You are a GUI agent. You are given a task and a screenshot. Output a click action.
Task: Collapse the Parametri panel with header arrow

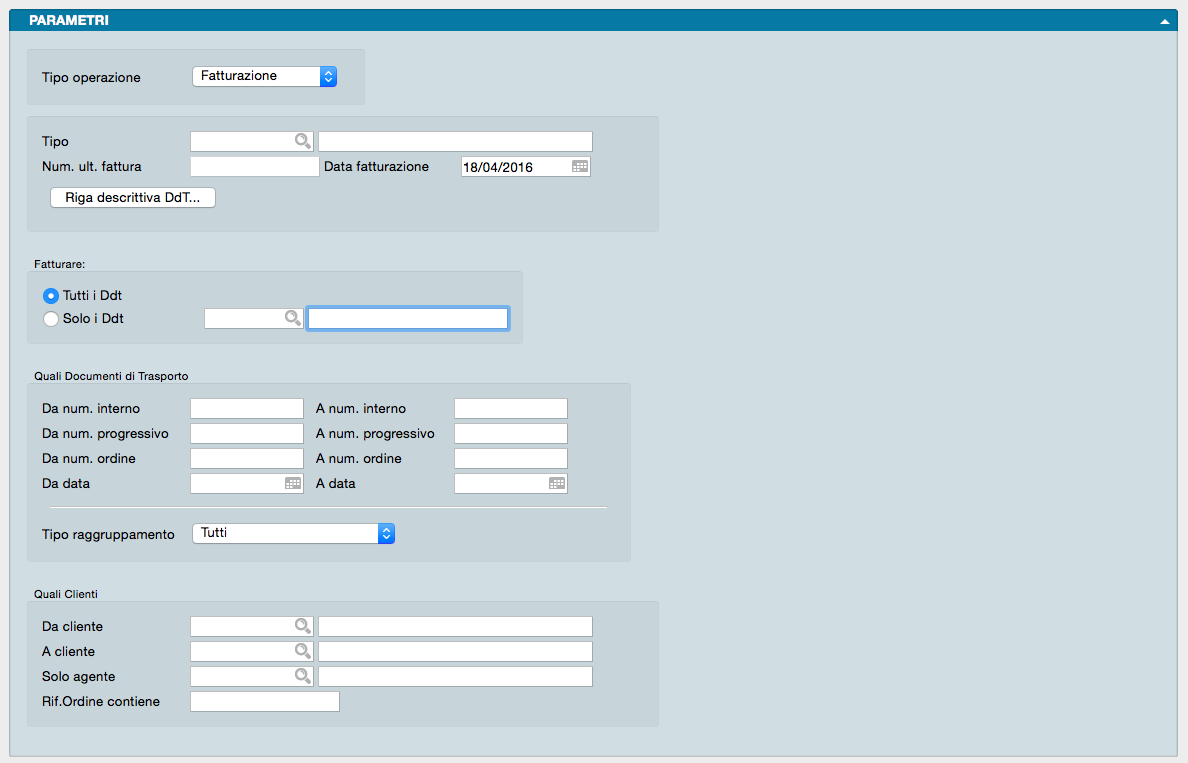coord(1164,21)
